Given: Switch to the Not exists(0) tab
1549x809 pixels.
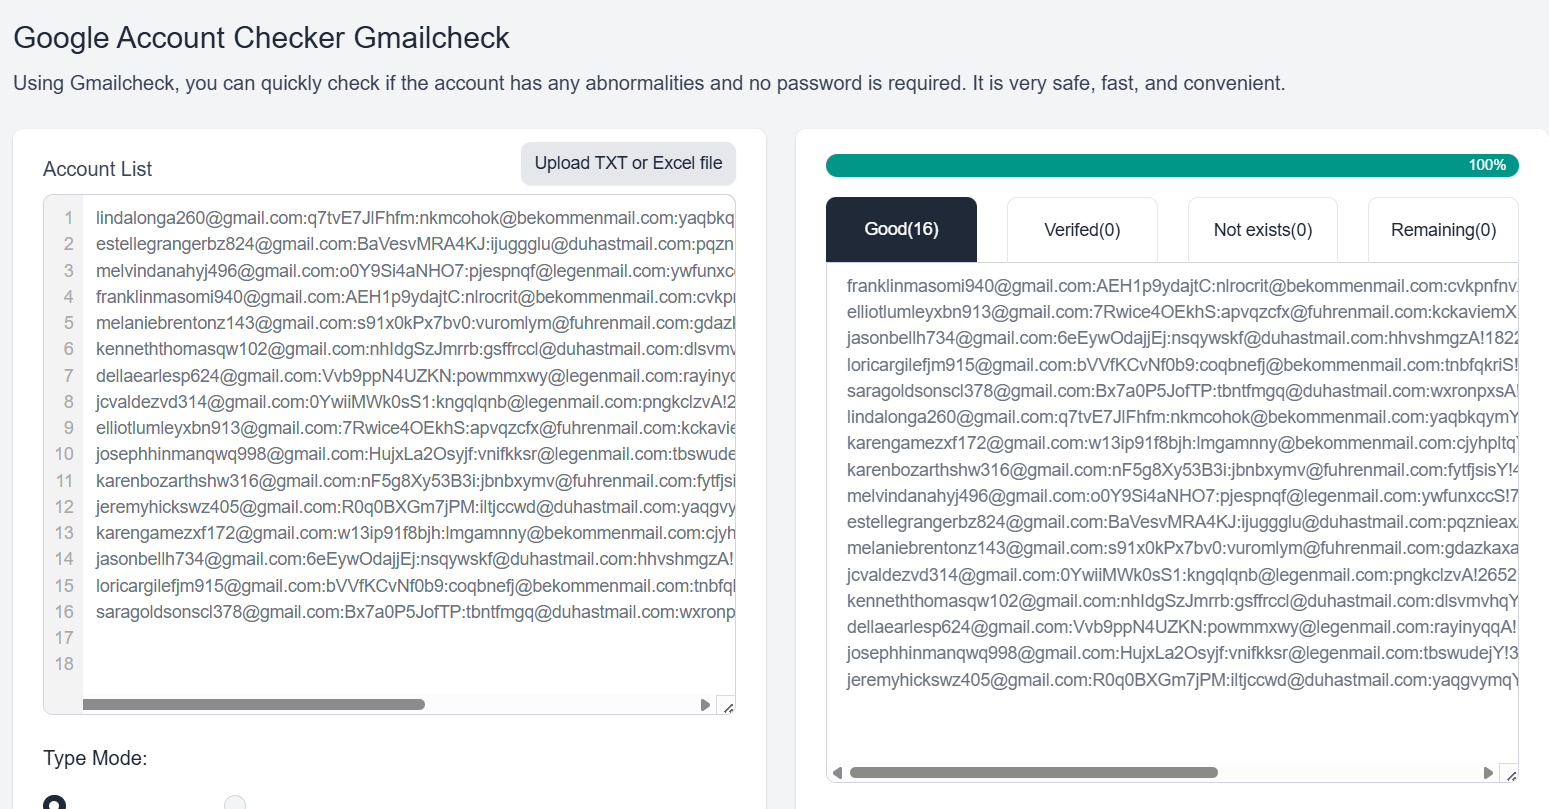Looking at the screenshot, I should click(x=1262, y=230).
